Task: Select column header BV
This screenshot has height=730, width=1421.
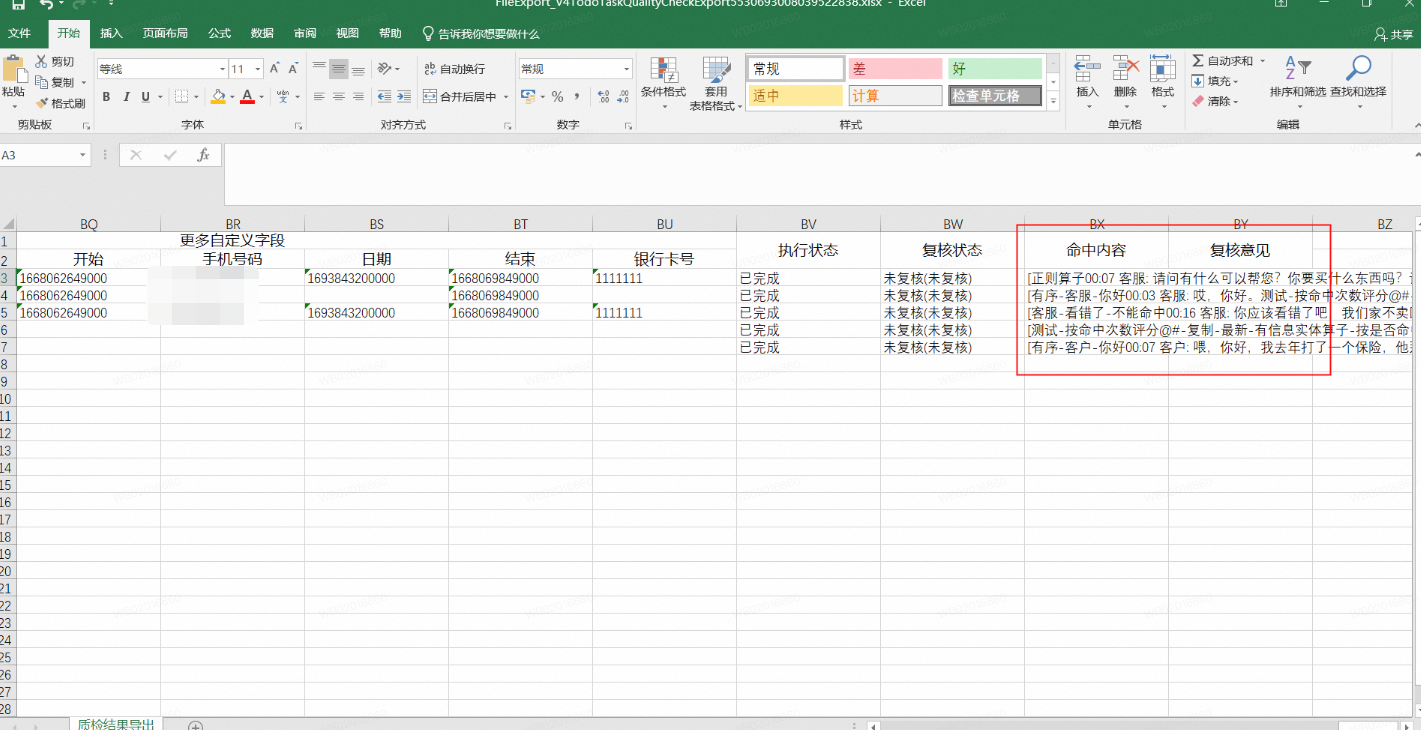Action: pos(808,224)
